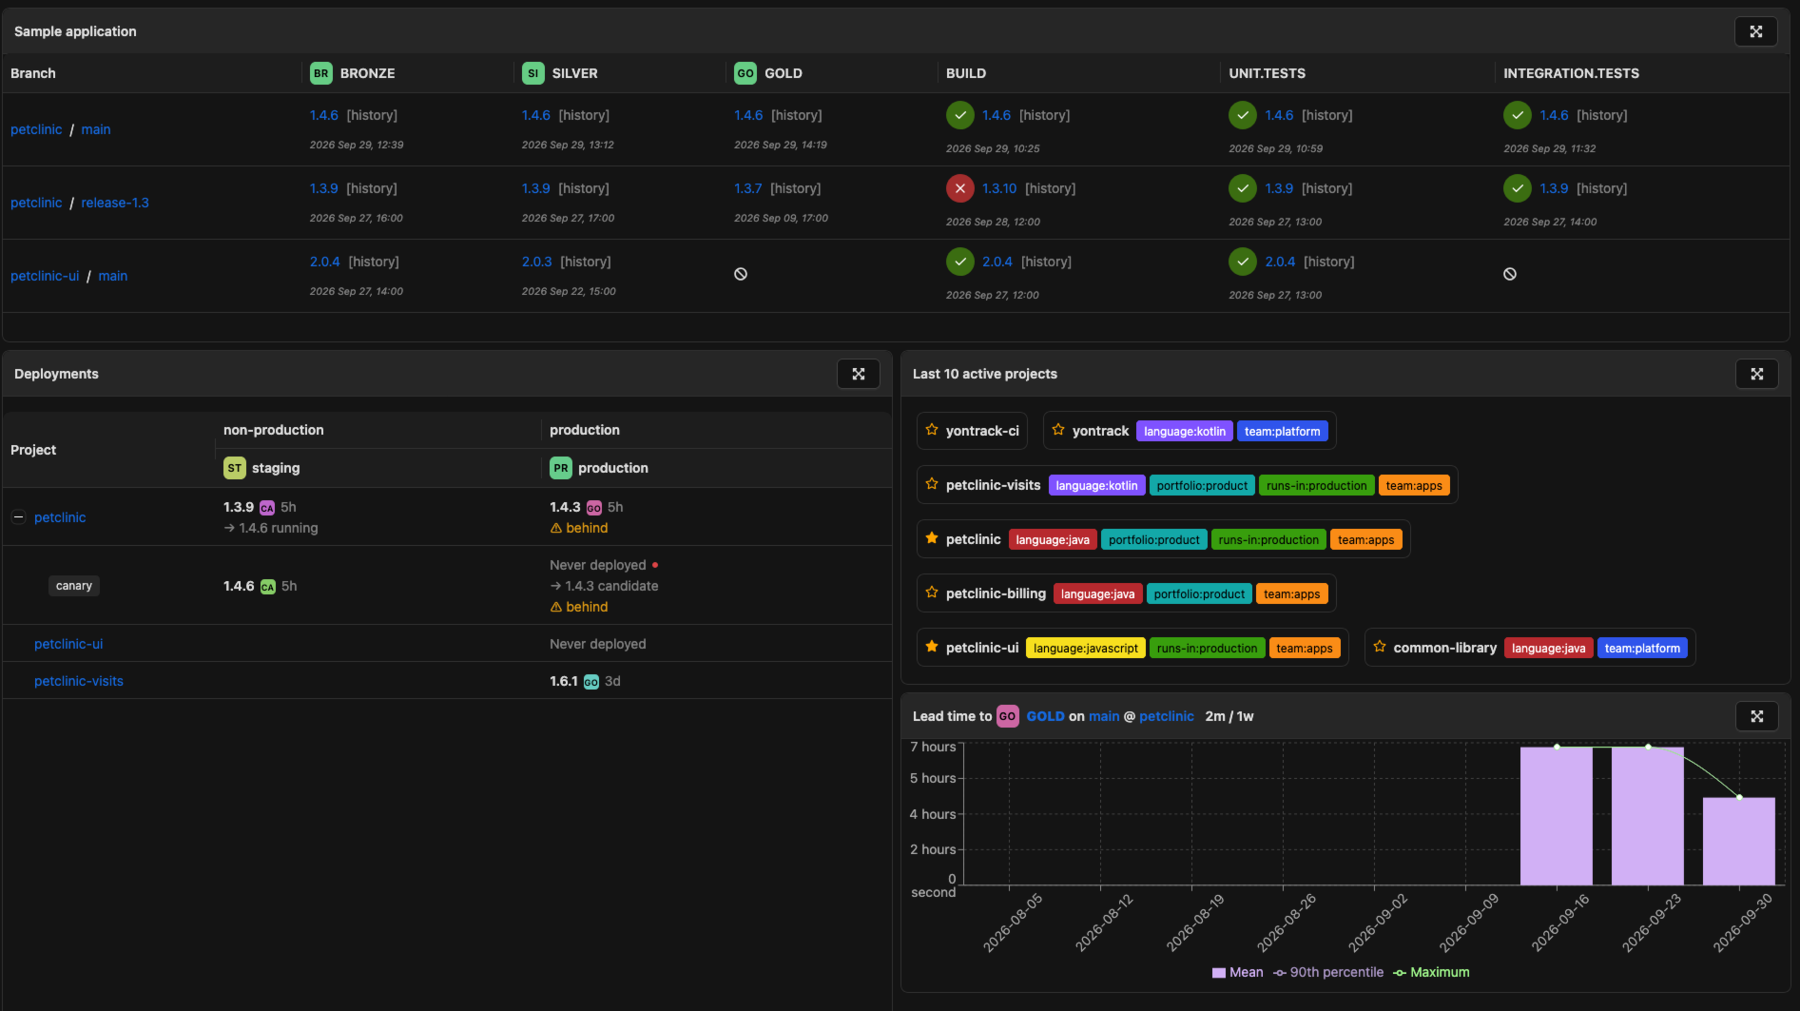1800x1011 pixels.
Task: Click build check icon for 2.0.4
Action: 960,262
